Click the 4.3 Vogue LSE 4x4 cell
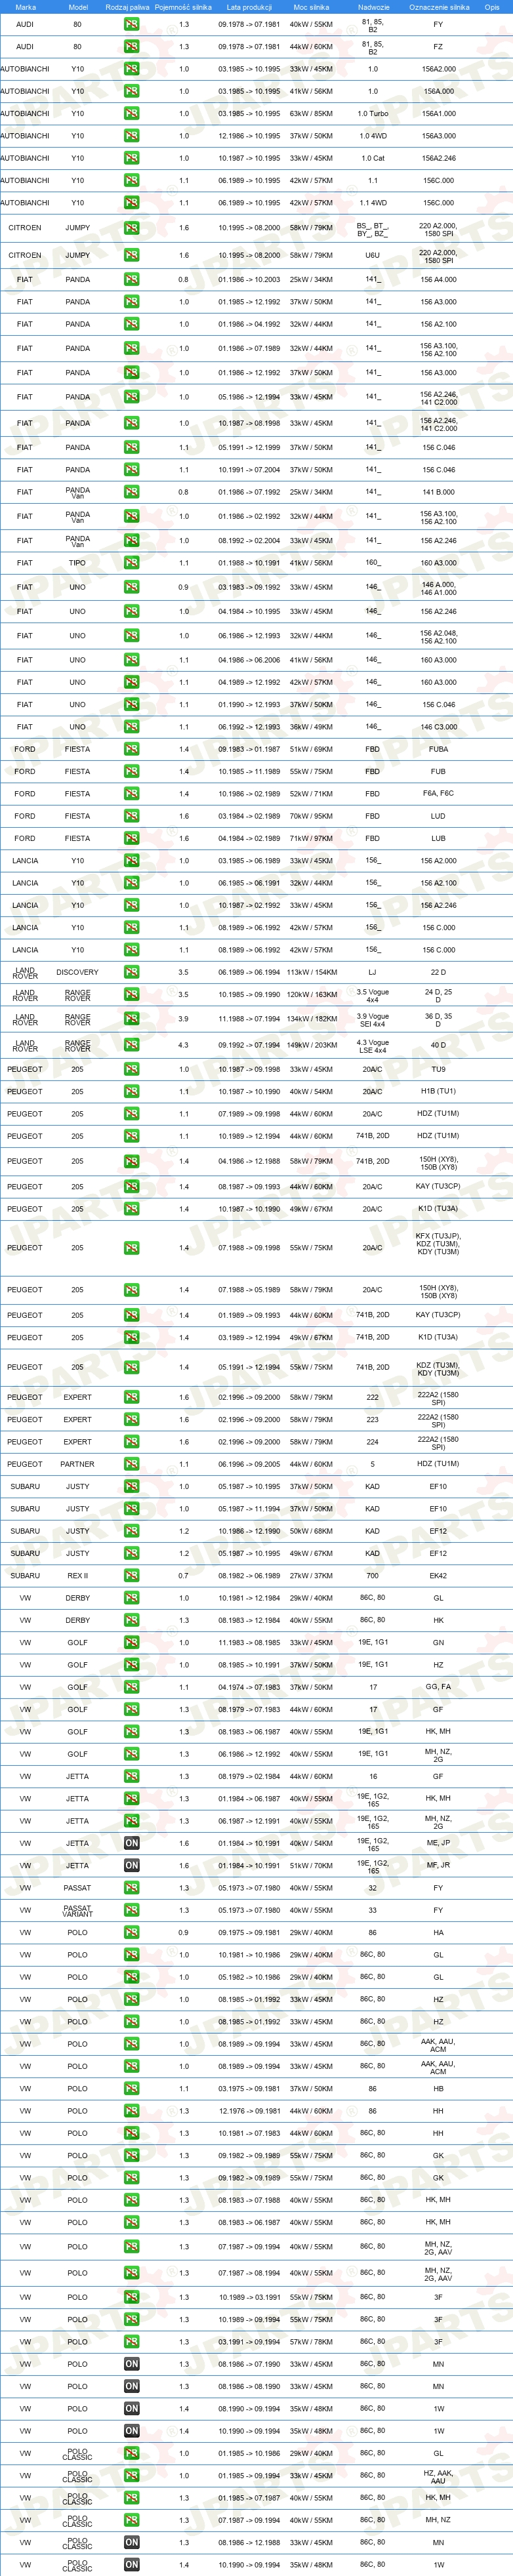Screen dimensions: 513x2576 click(x=373, y=1046)
